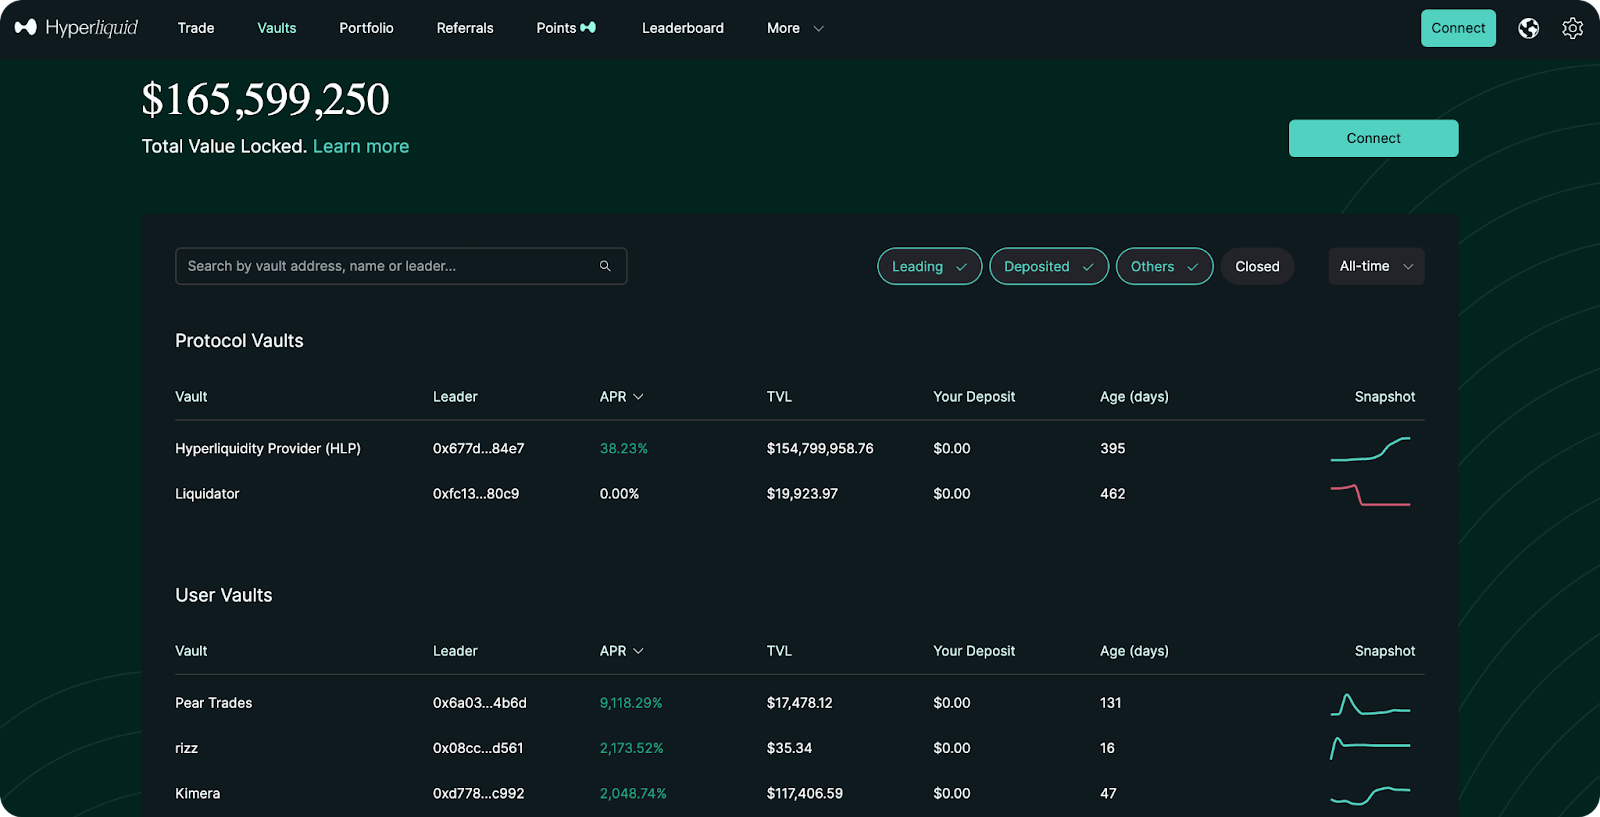The image size is (1600, 817).
Task: Open the Referrals tab
Action: tap(465, 28)
